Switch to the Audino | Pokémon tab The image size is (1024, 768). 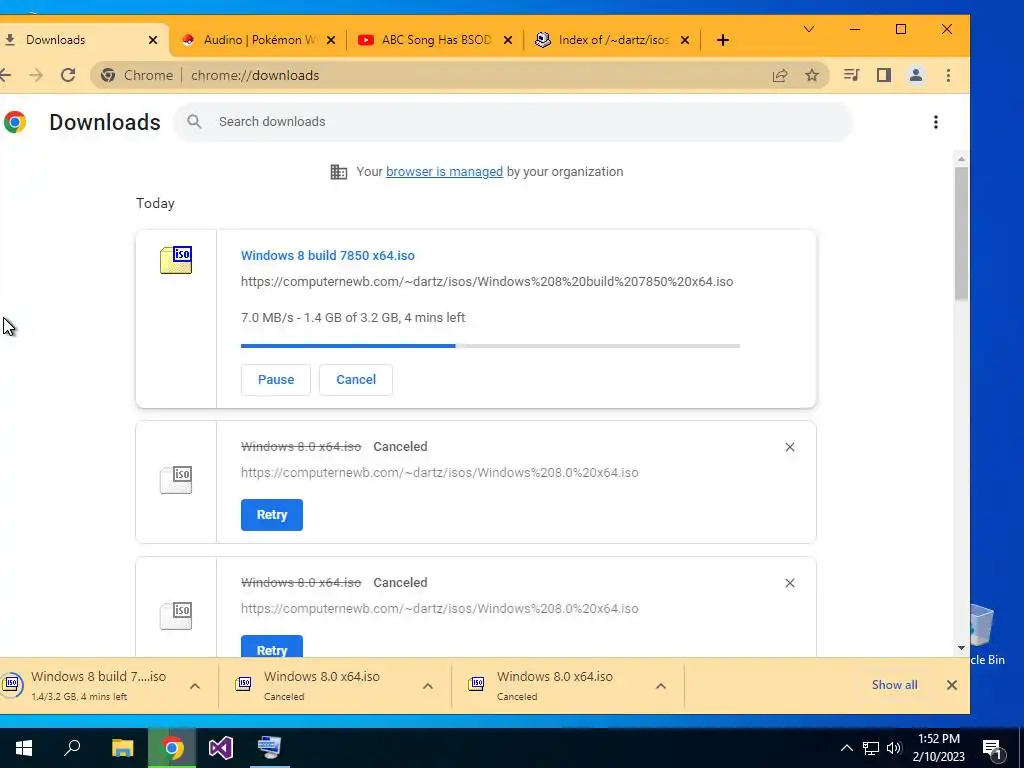258,40
